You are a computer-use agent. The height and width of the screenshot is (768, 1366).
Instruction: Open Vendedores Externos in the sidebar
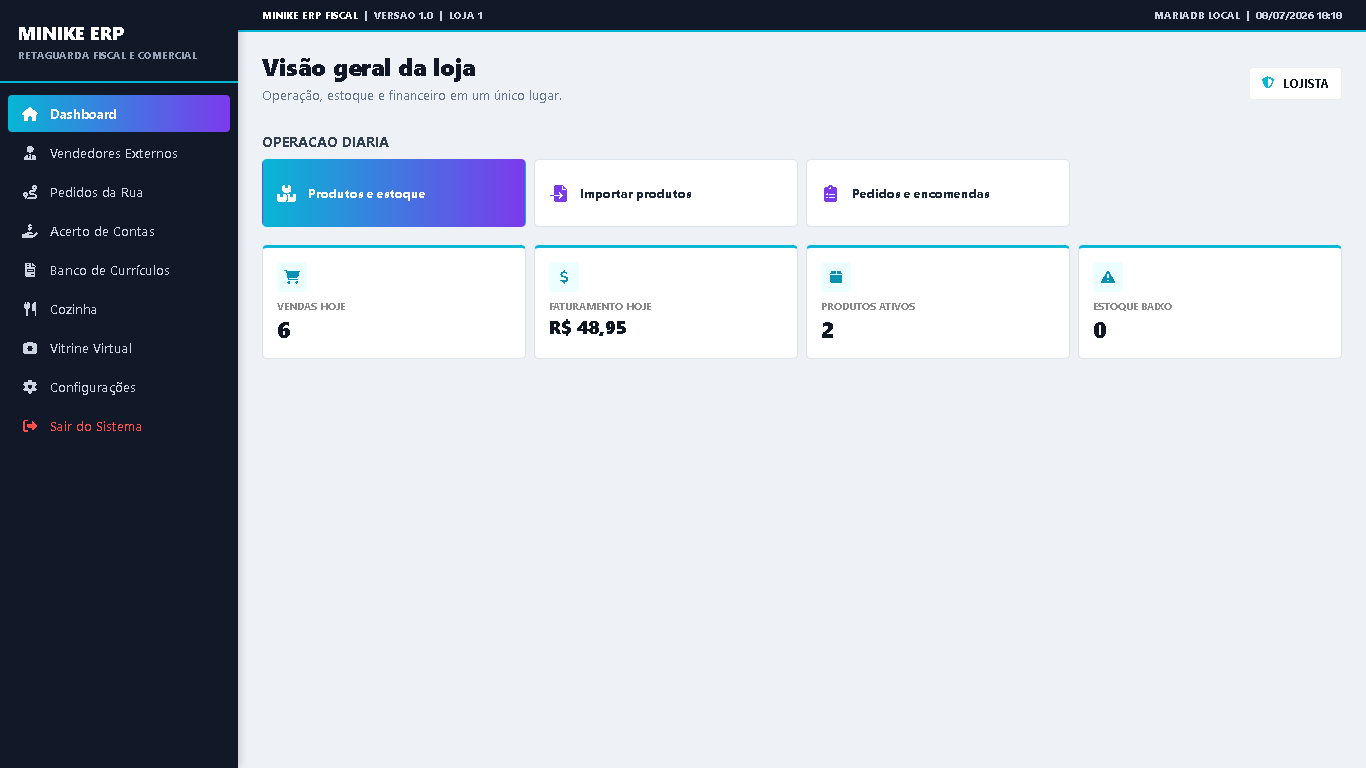click(x=119, y=153)
